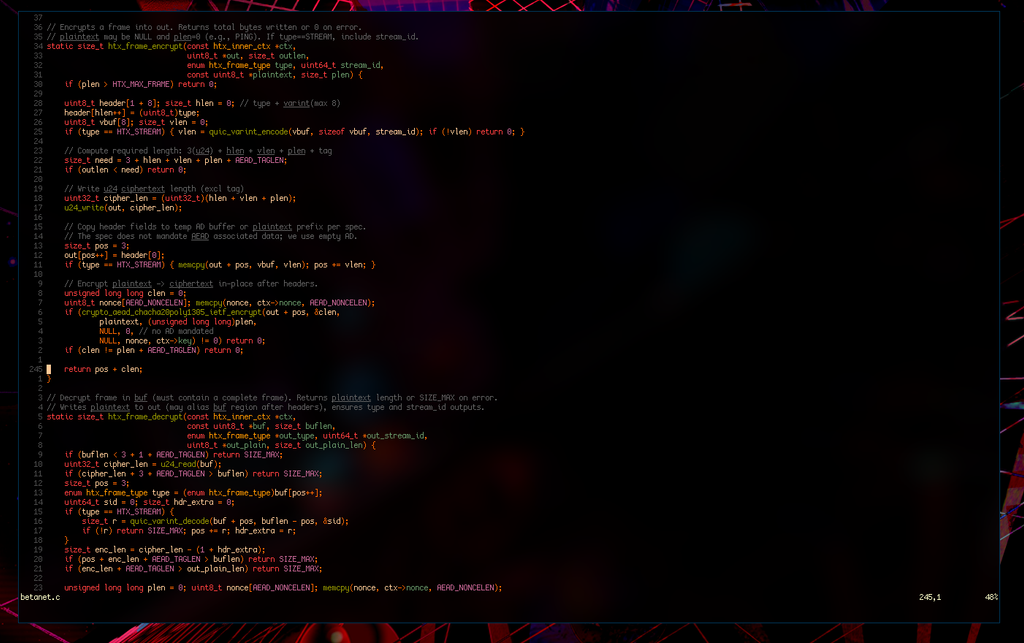This screenshot has height=643, width=1024.
Task: Click the 'if (buflen < 3 + 1 + AEAD_TAGLEN)' check
Action: tap(136, 455)
